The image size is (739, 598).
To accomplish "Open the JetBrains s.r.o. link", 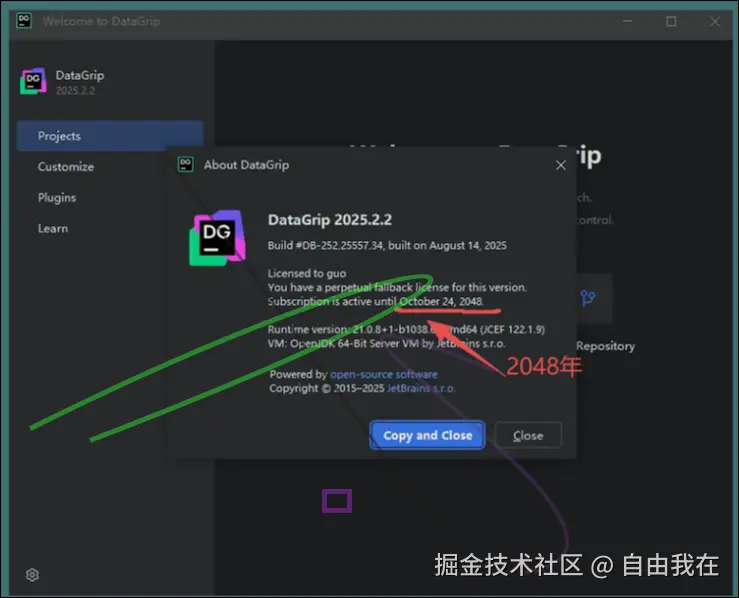I will pos(420,388).
